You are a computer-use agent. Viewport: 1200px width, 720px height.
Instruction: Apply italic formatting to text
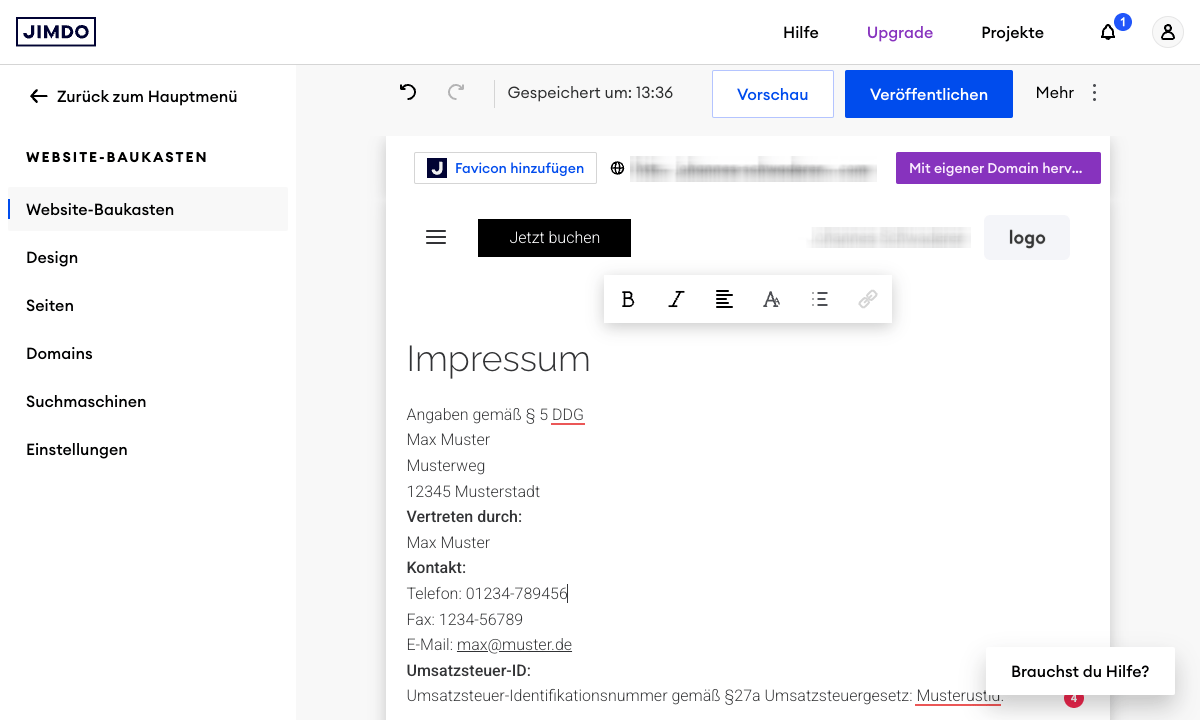(x=676, y=299)
